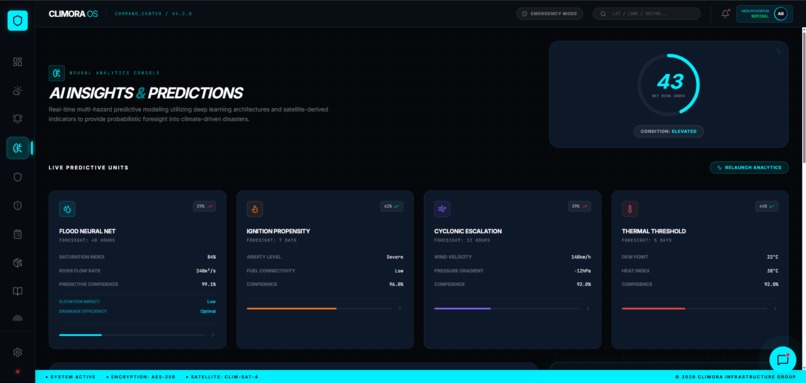Screen dimensions: 806x383
Task: Click the LAT / LONG / SECTOR search field
Action: (647, 14)
